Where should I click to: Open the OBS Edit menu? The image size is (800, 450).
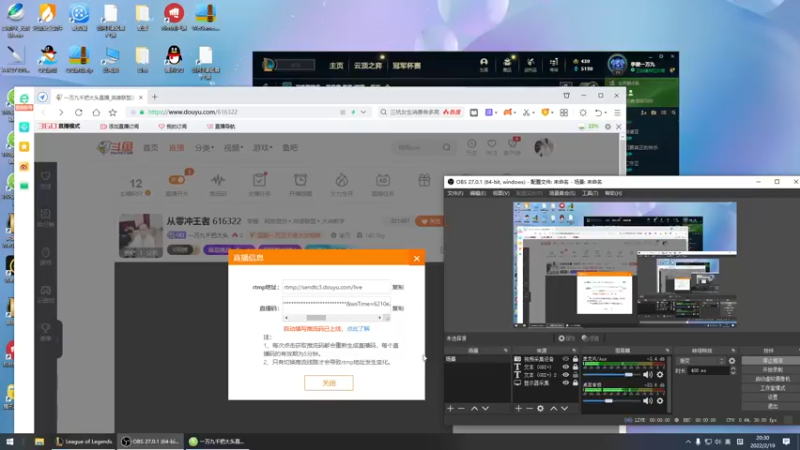(x=478, y=193)
